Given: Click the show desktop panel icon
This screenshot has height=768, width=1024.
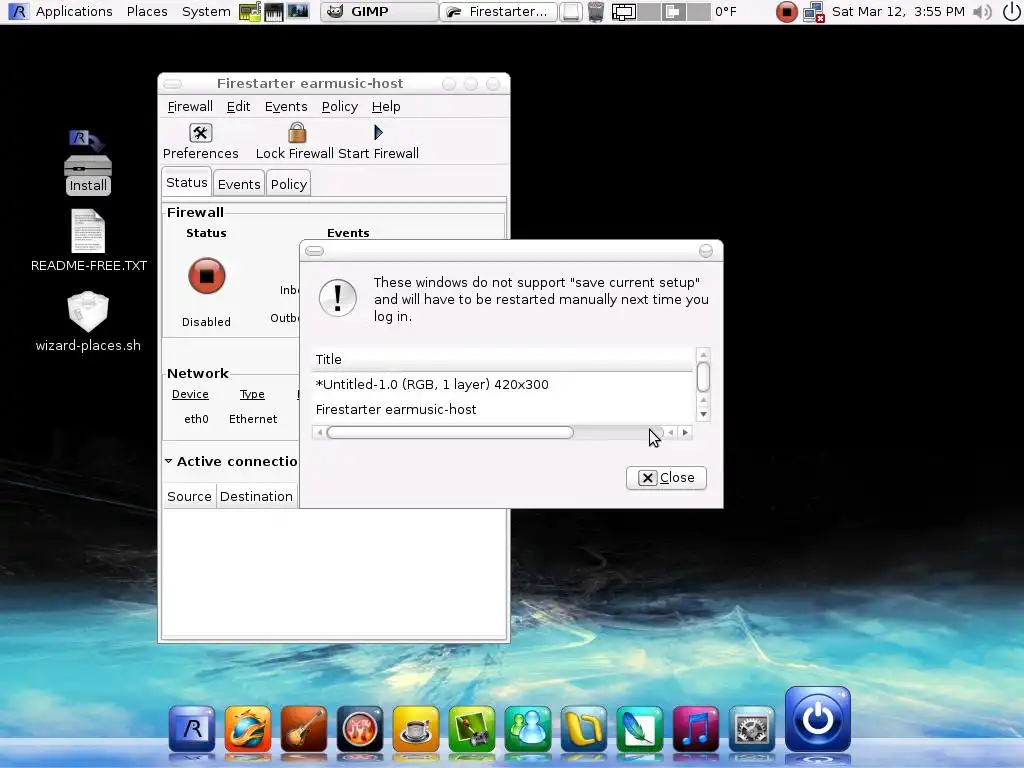Looking at the screenshot, I should tap(571, 12).
